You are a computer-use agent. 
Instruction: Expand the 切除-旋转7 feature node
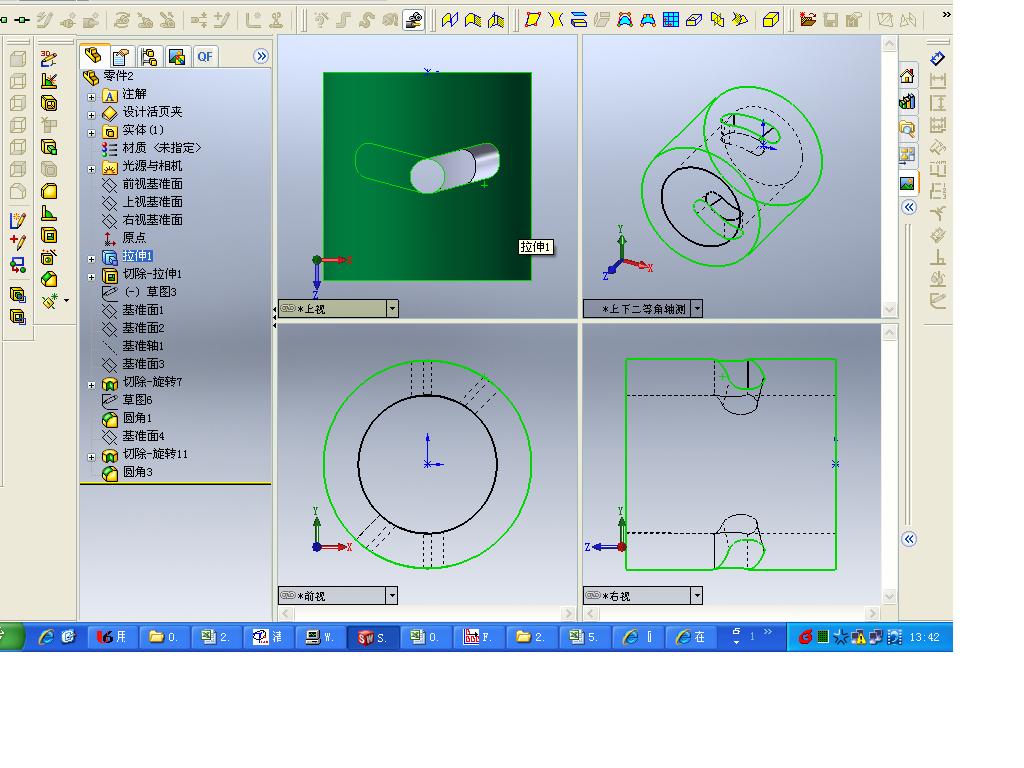click(91, 385)
